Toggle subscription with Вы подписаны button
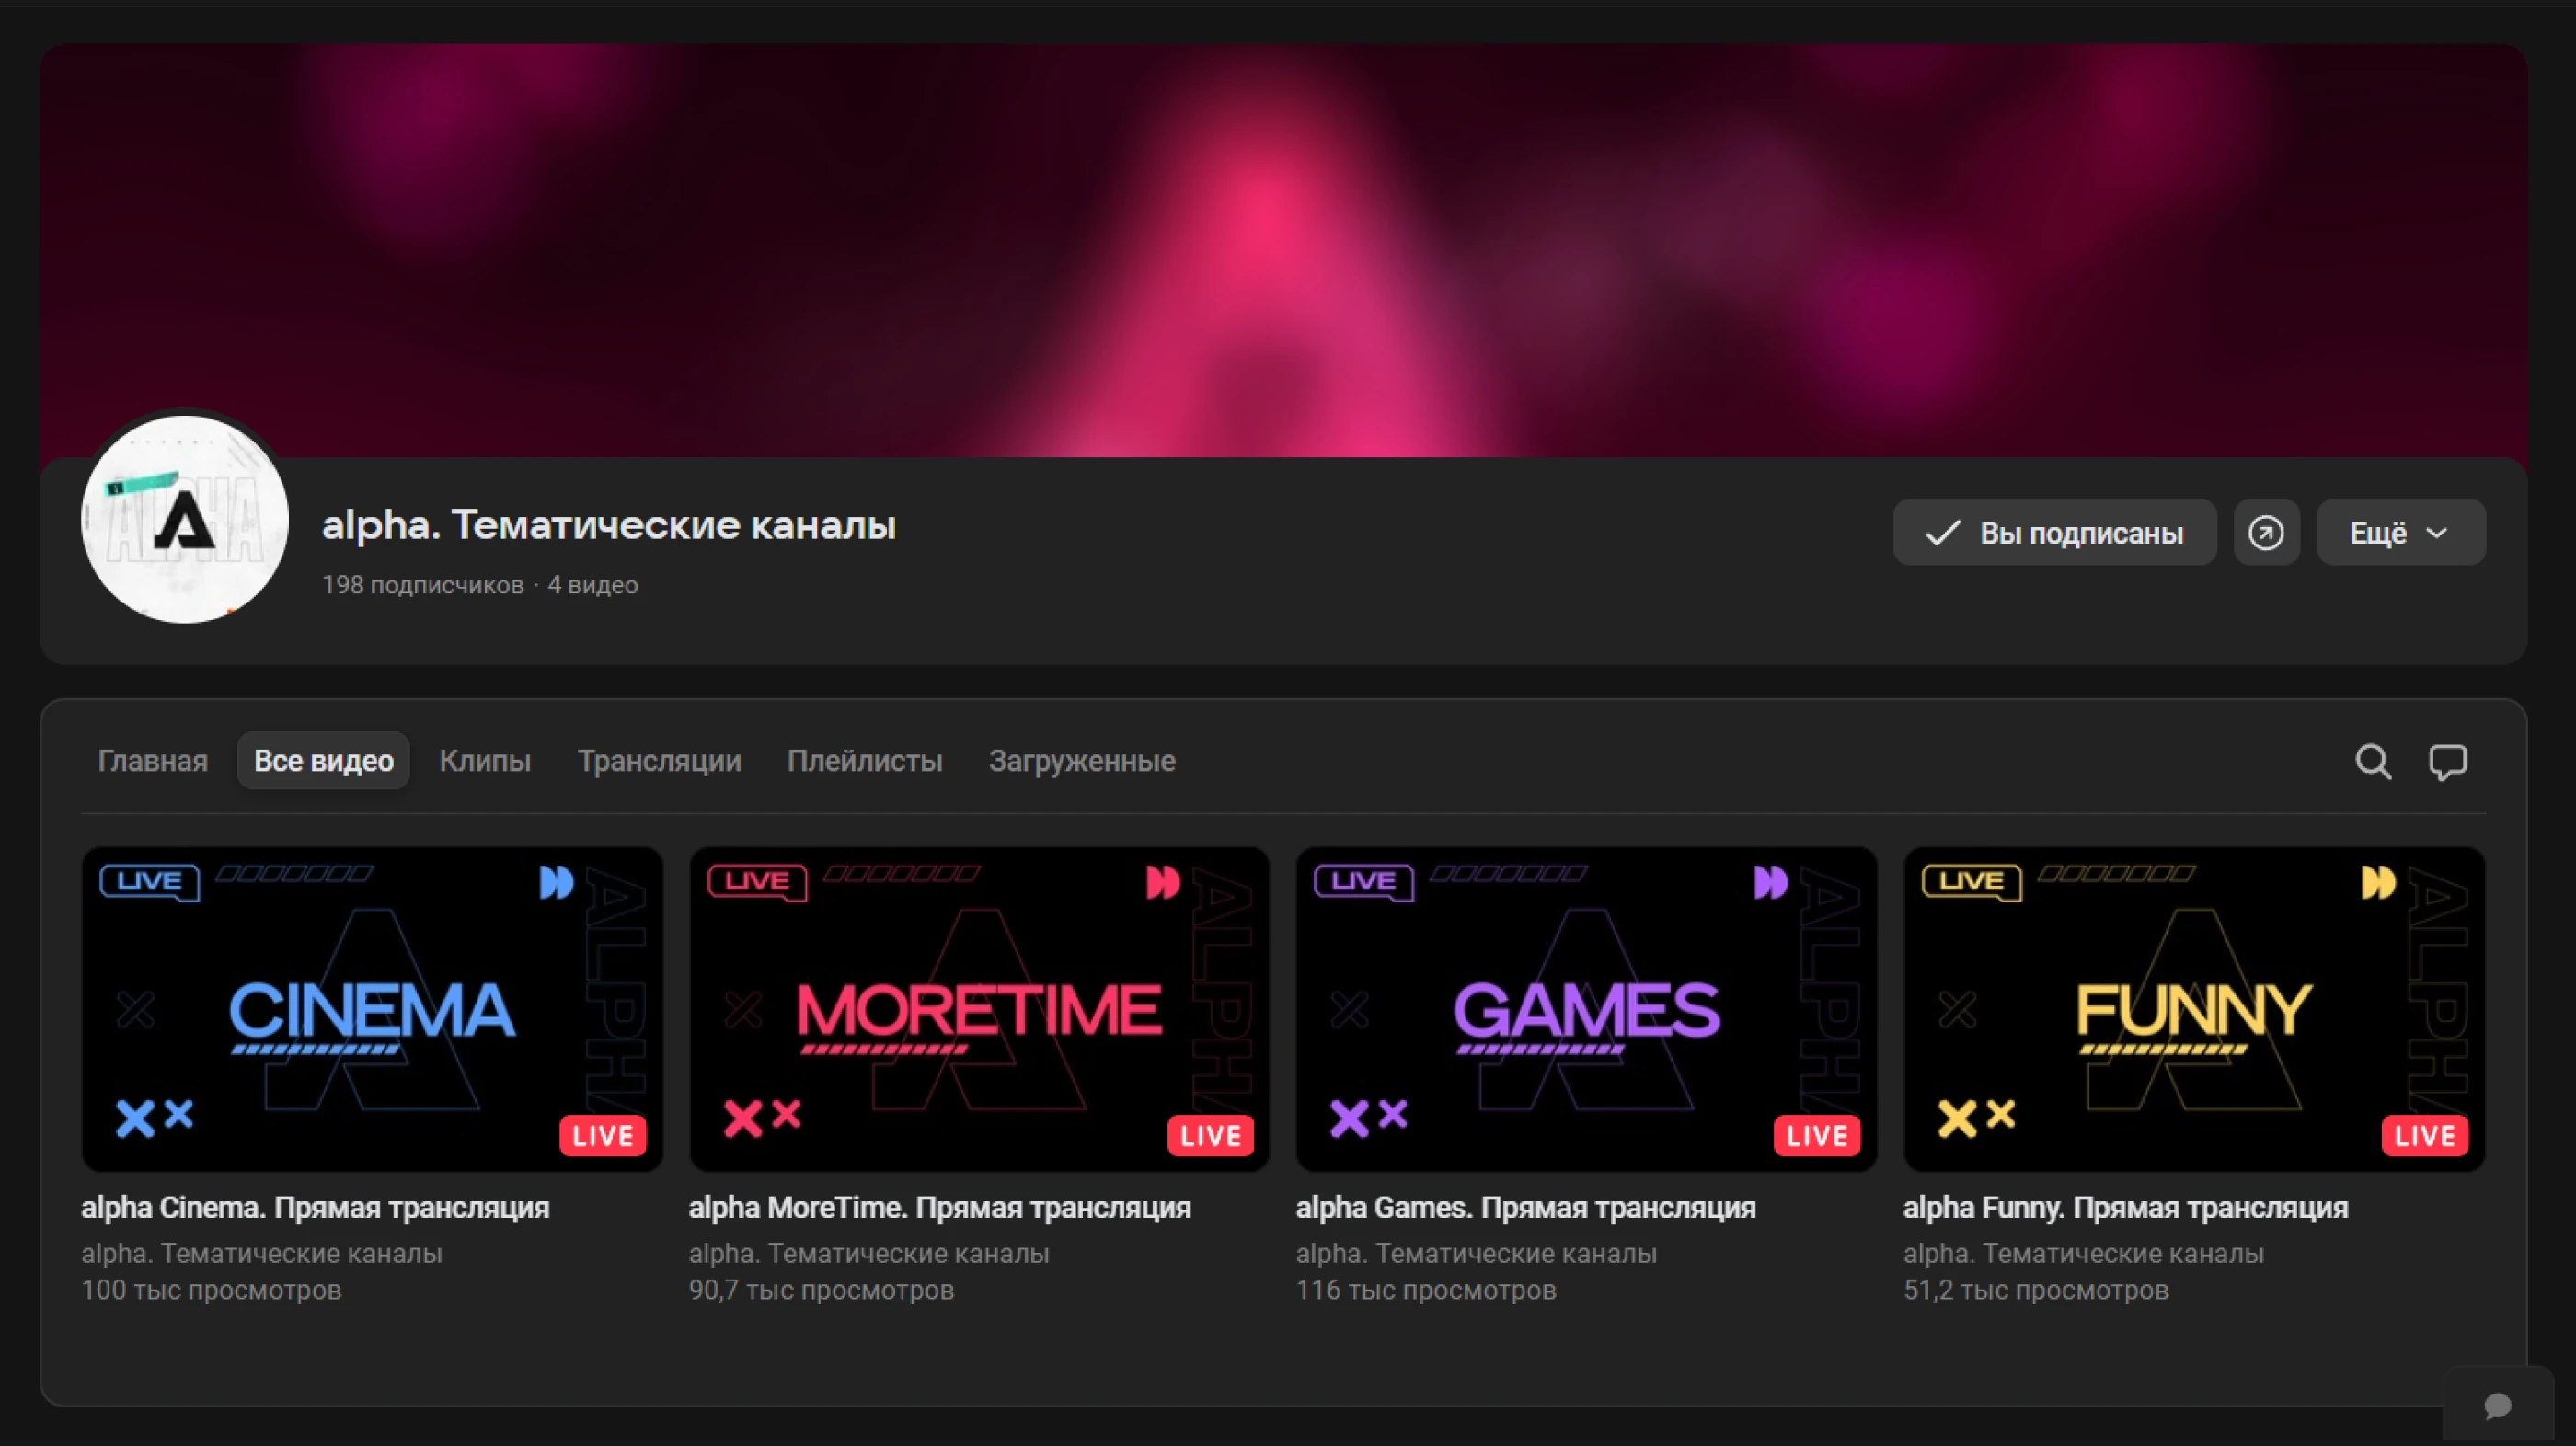Viewport: 2576px width, 1446px height. click(x=2054, y=532)
